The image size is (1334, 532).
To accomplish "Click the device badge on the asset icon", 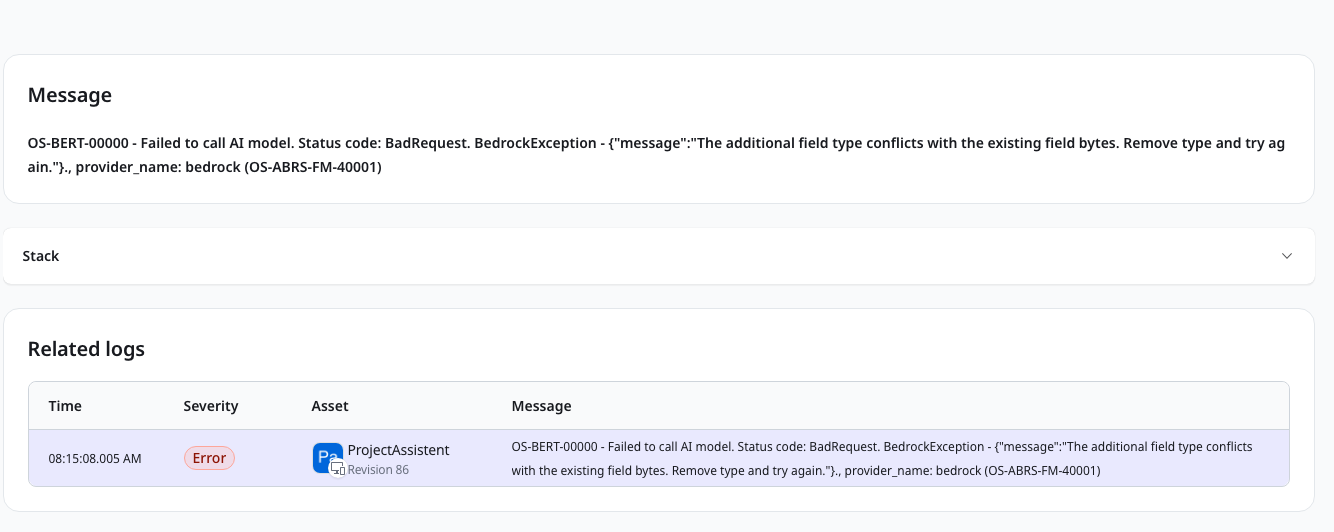I will 337,468.
